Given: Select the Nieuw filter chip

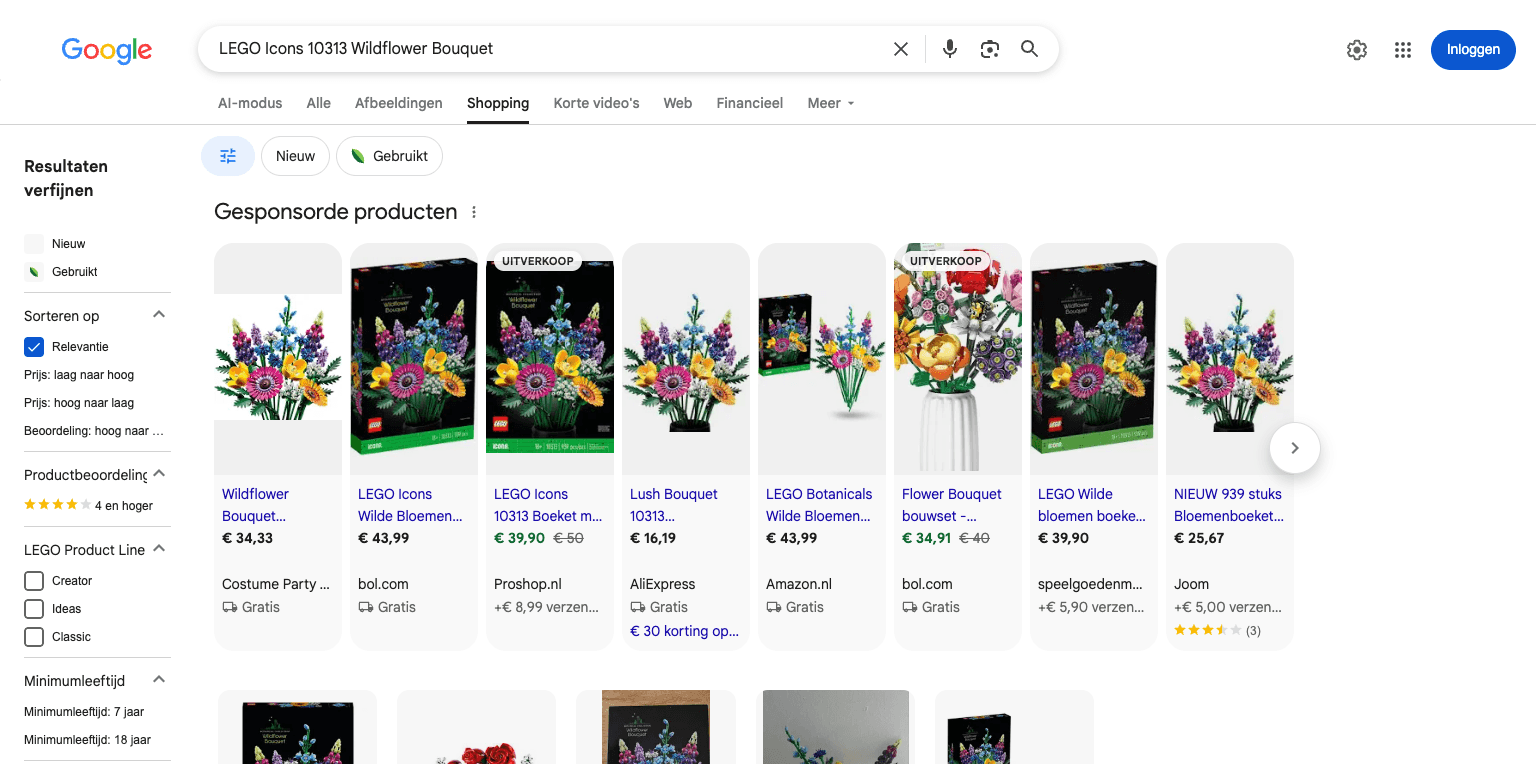Looking at the screenshot, I should (295, 156).
